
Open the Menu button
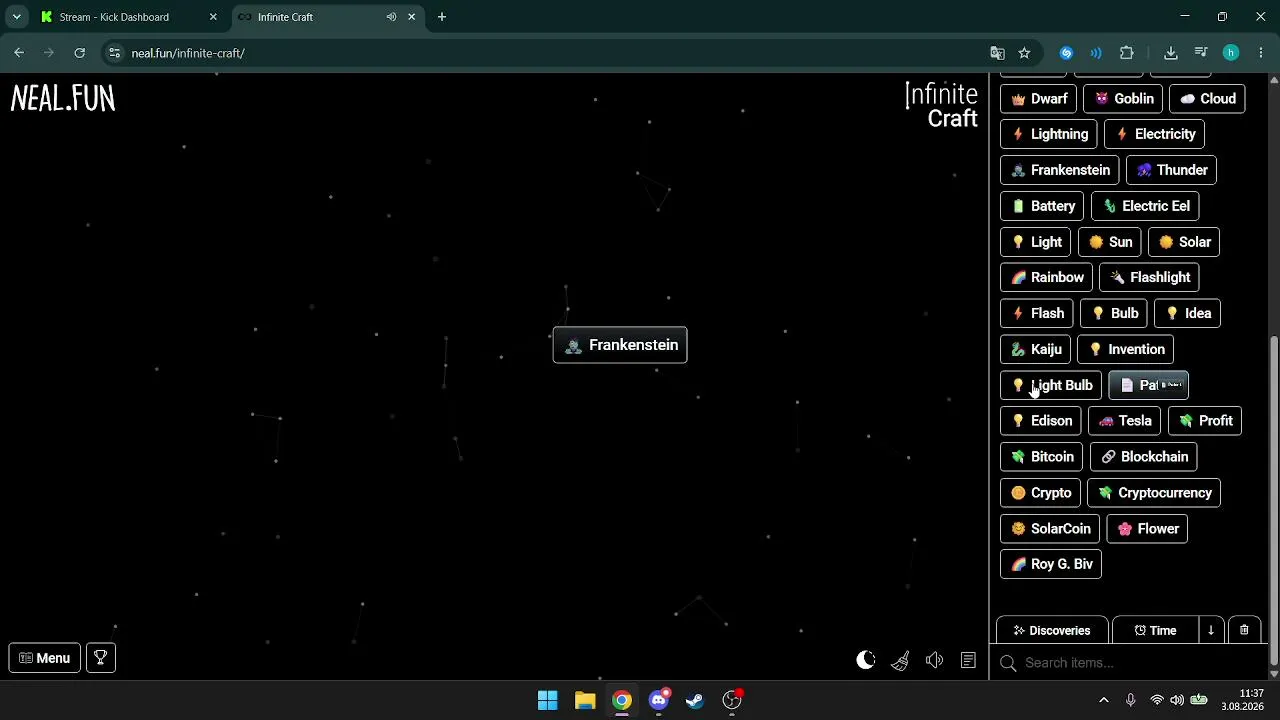click(x=45, y=658)
